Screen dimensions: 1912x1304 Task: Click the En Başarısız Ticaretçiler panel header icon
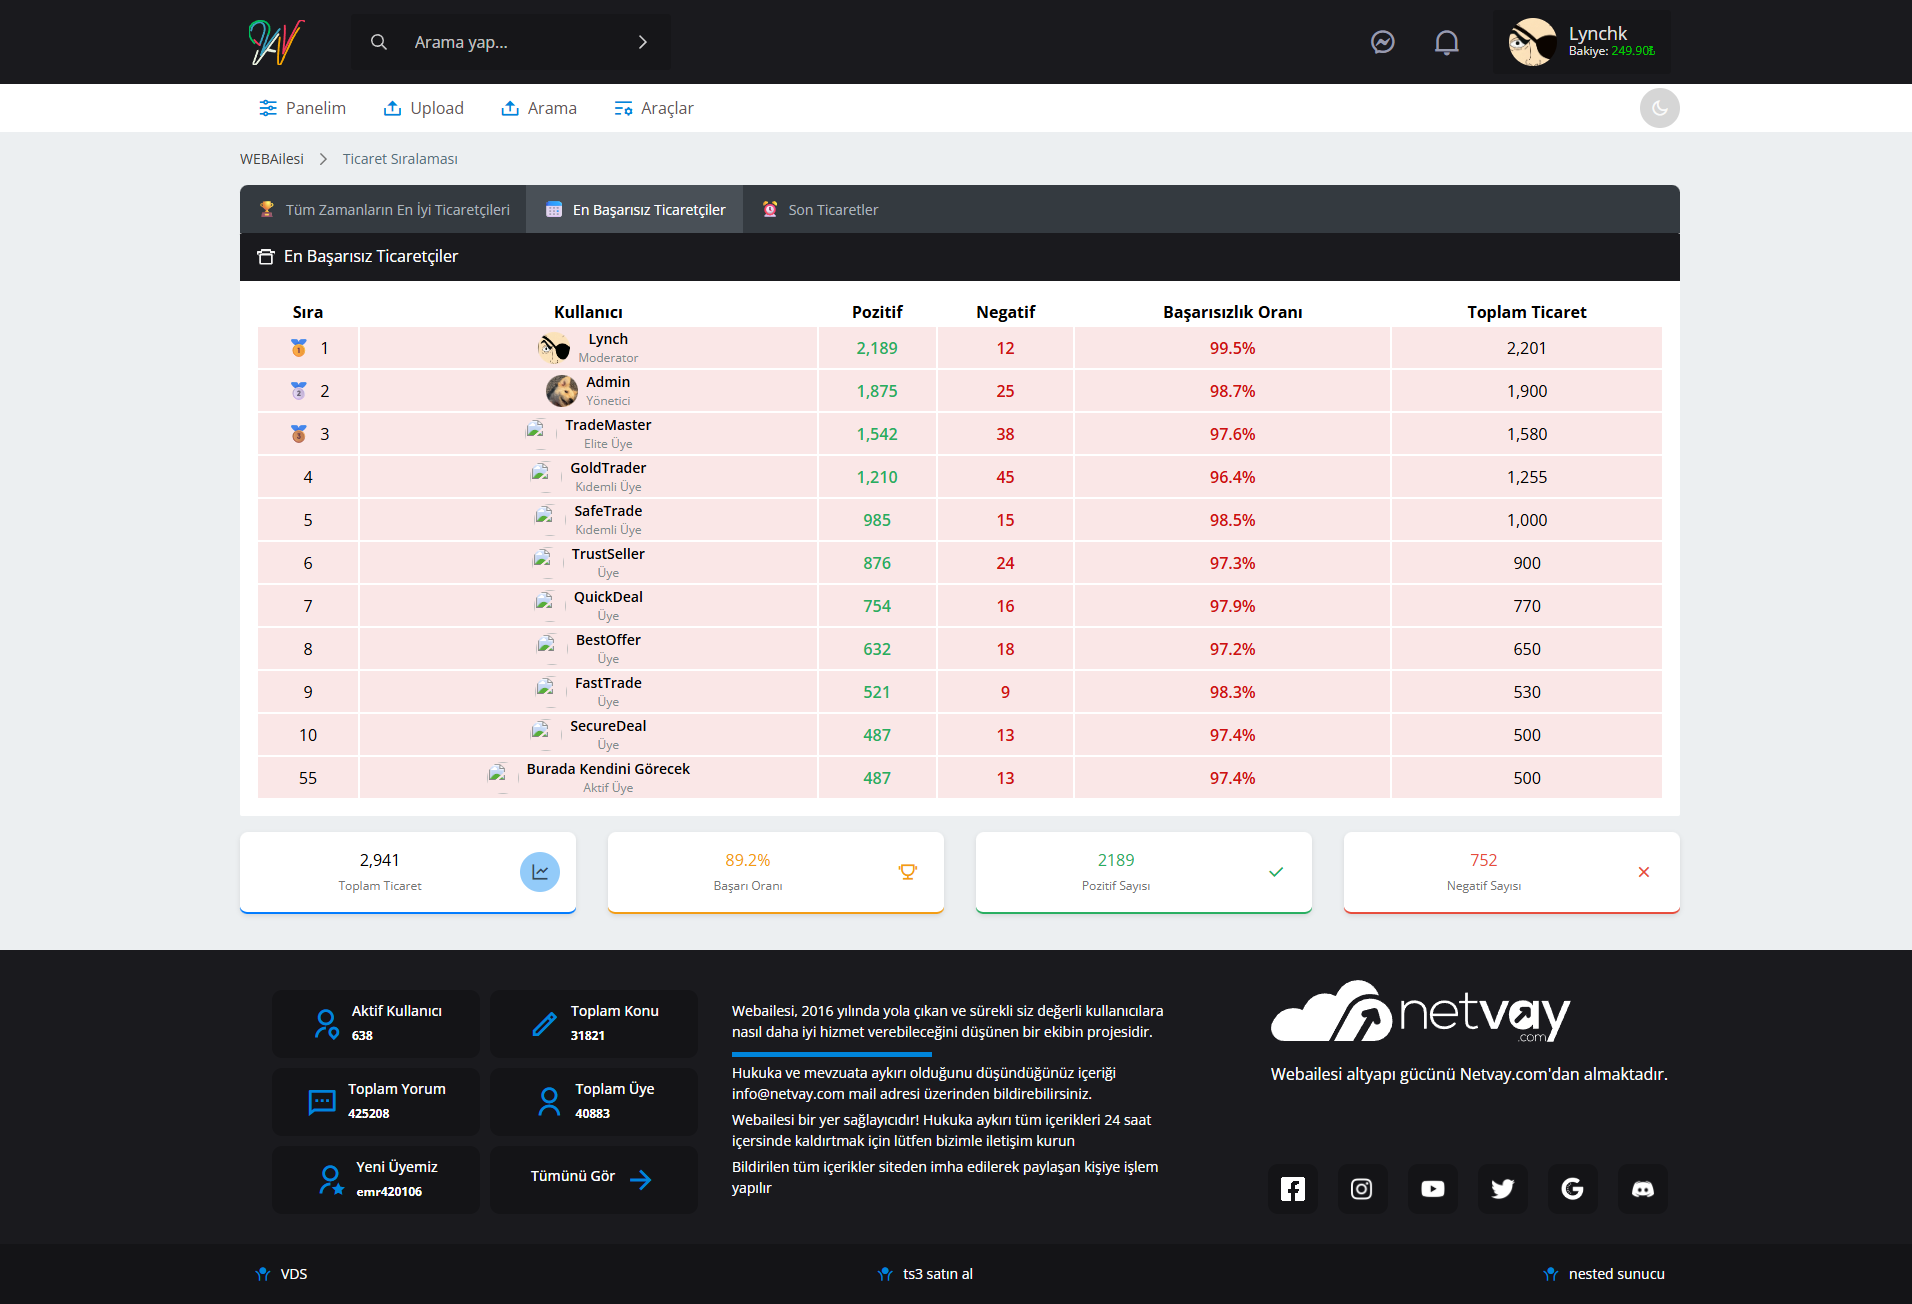click(x=265, y=257)
